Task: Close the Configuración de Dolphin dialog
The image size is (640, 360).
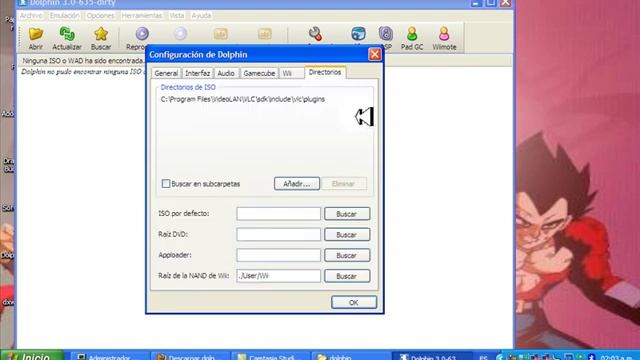Action: coord(375,54)
